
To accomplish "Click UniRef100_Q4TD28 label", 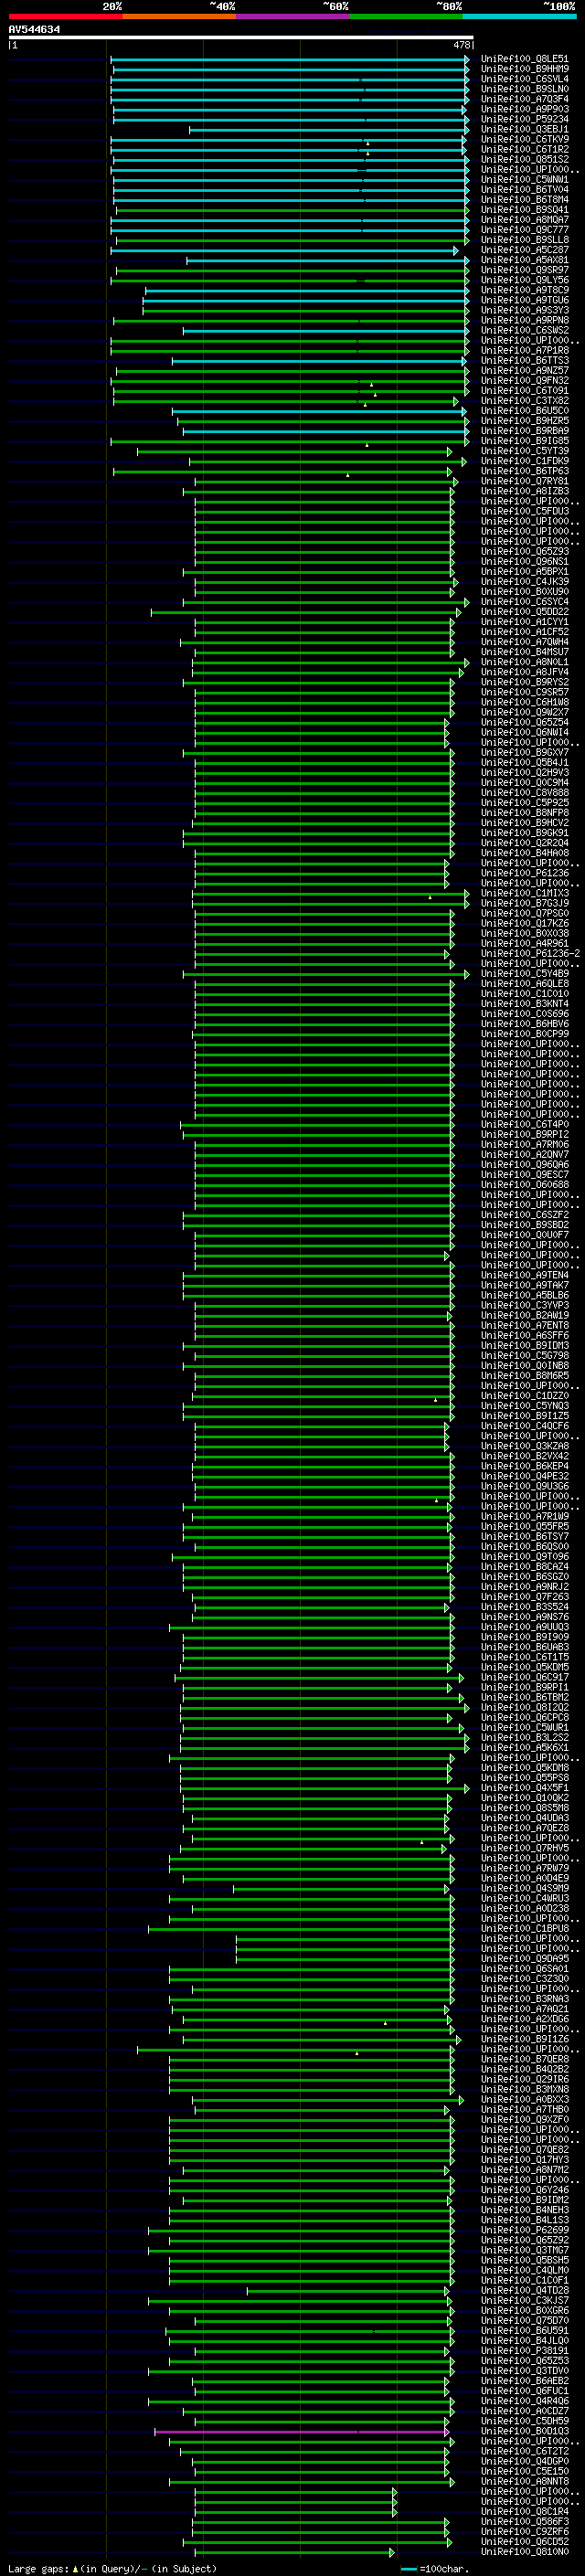I will pos(524,2291).
